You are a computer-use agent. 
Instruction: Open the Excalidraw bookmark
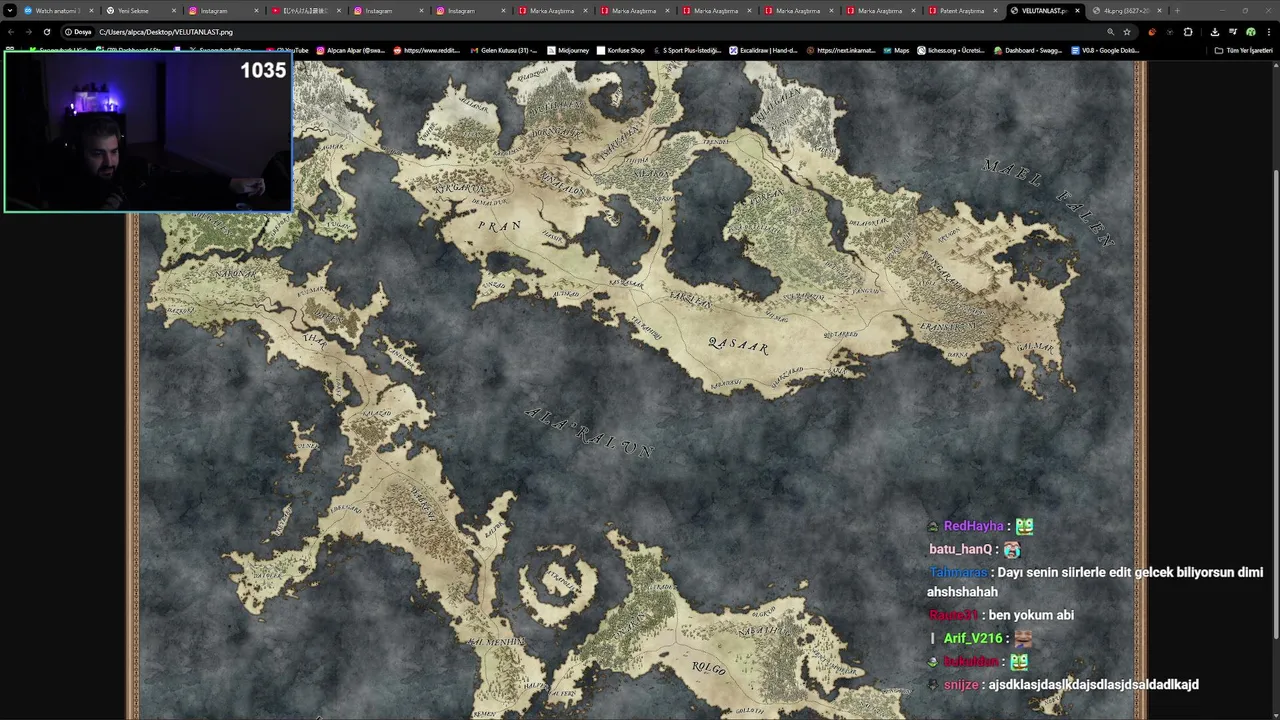(763, 50)
